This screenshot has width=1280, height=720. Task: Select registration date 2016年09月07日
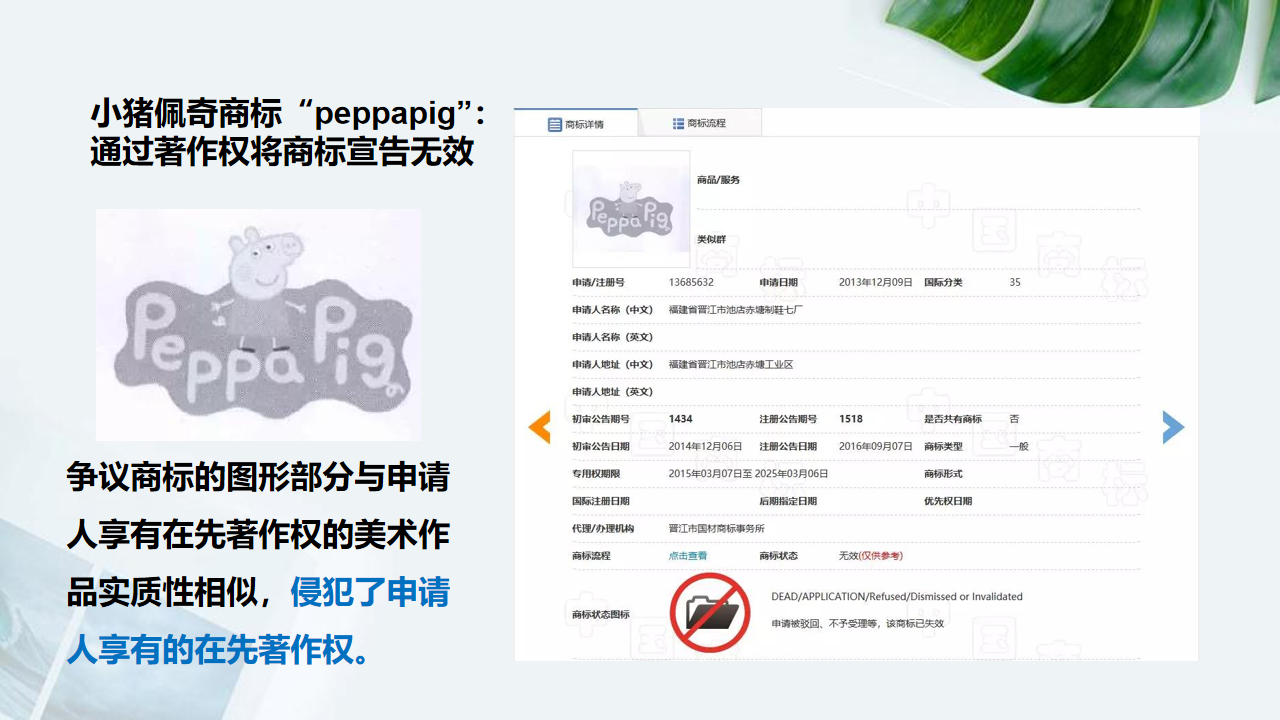[876, 446]
